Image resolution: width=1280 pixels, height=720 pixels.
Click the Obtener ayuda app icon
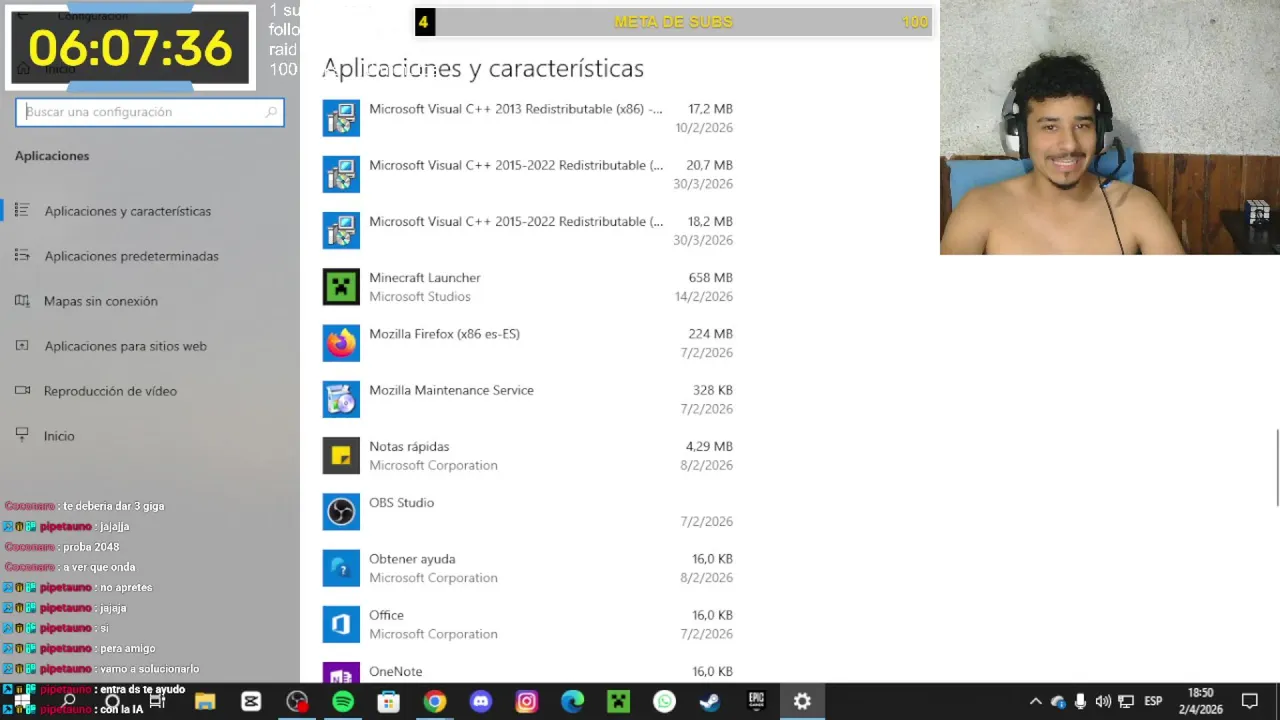(x=341, y=568)
